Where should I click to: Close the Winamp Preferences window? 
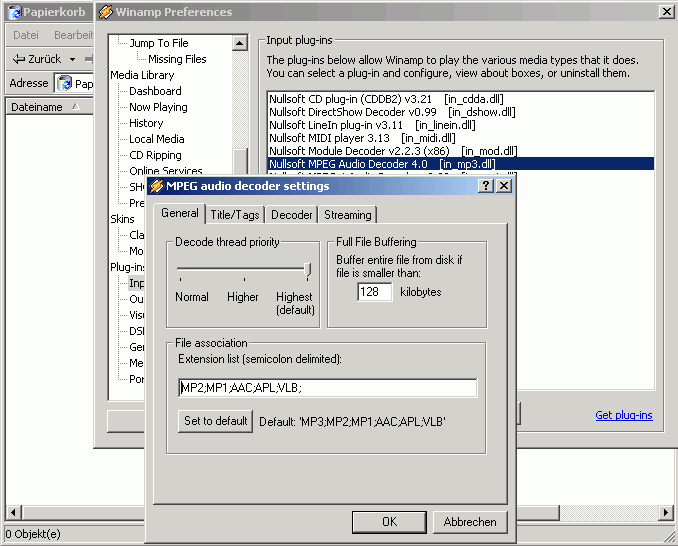666,12
